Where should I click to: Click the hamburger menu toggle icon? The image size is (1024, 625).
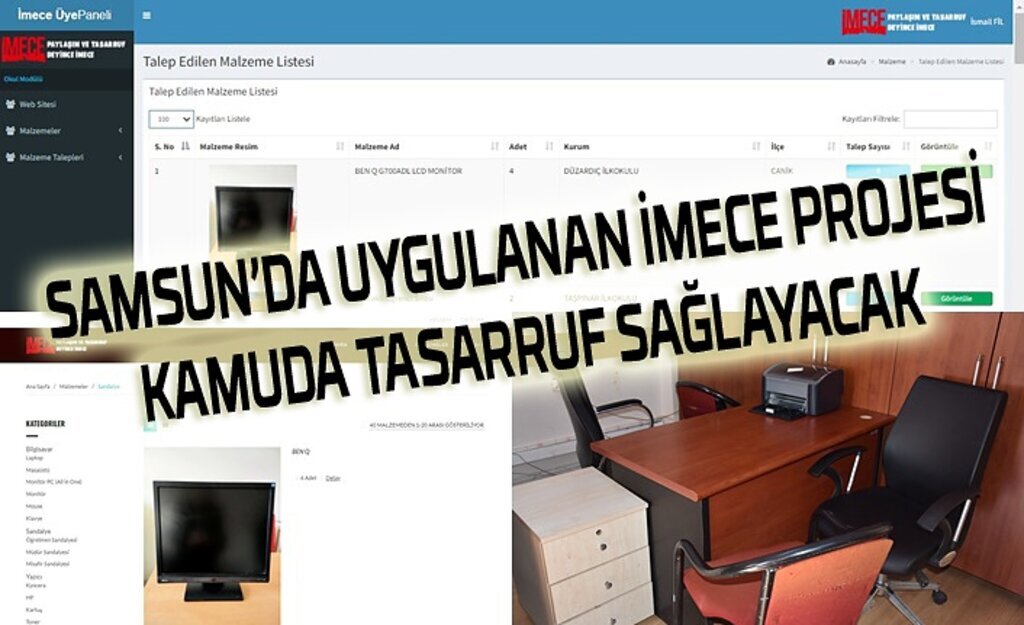pyautogui.click(x=147, y=16)
